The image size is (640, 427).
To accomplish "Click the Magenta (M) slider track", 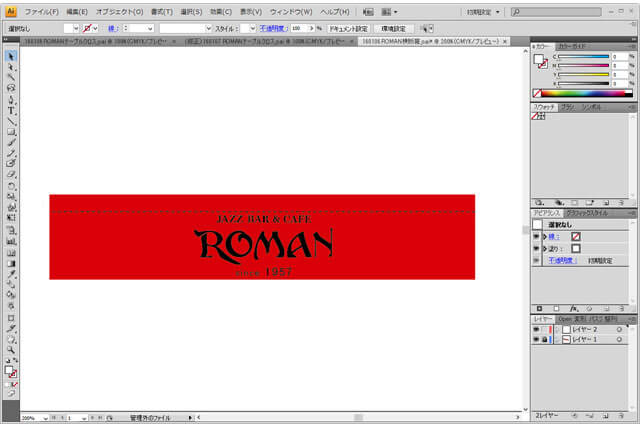I will click(x=584, y=66).
